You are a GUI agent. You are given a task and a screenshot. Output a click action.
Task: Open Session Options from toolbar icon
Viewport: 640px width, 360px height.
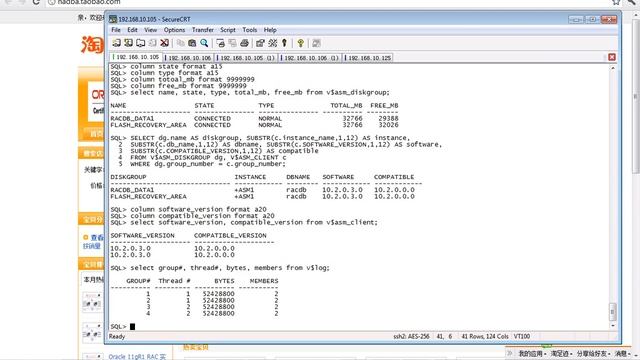pyautogui.click(x=260, y=43)
